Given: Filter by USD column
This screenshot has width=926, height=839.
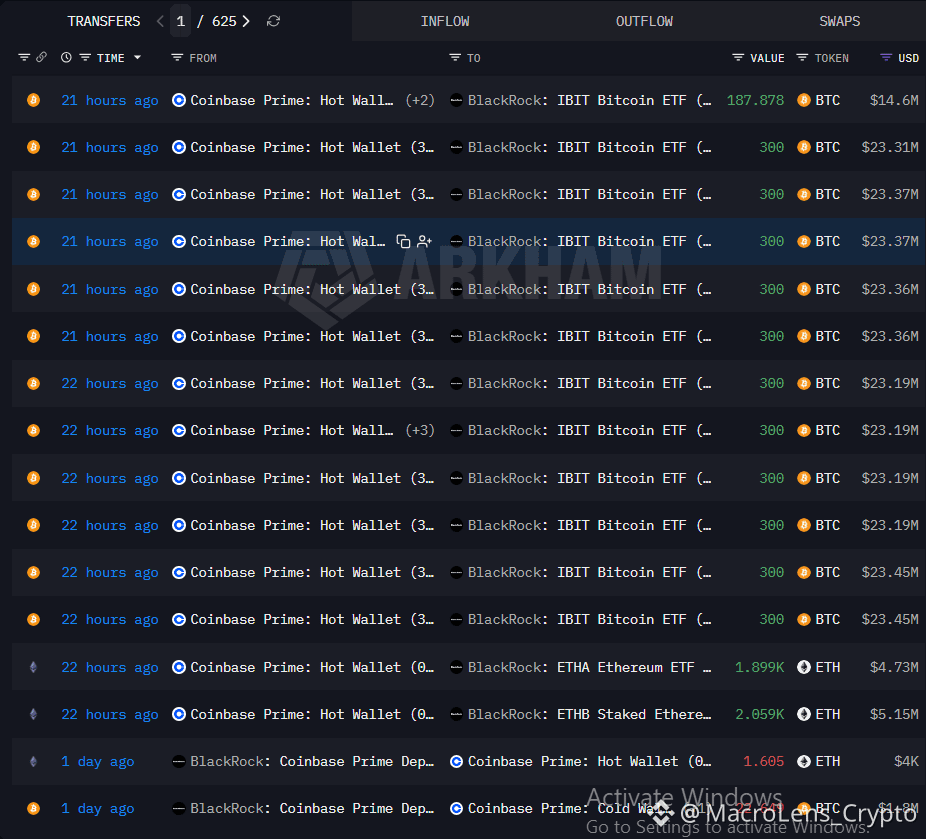Looking at the screenshot, I should coord(886,57).
